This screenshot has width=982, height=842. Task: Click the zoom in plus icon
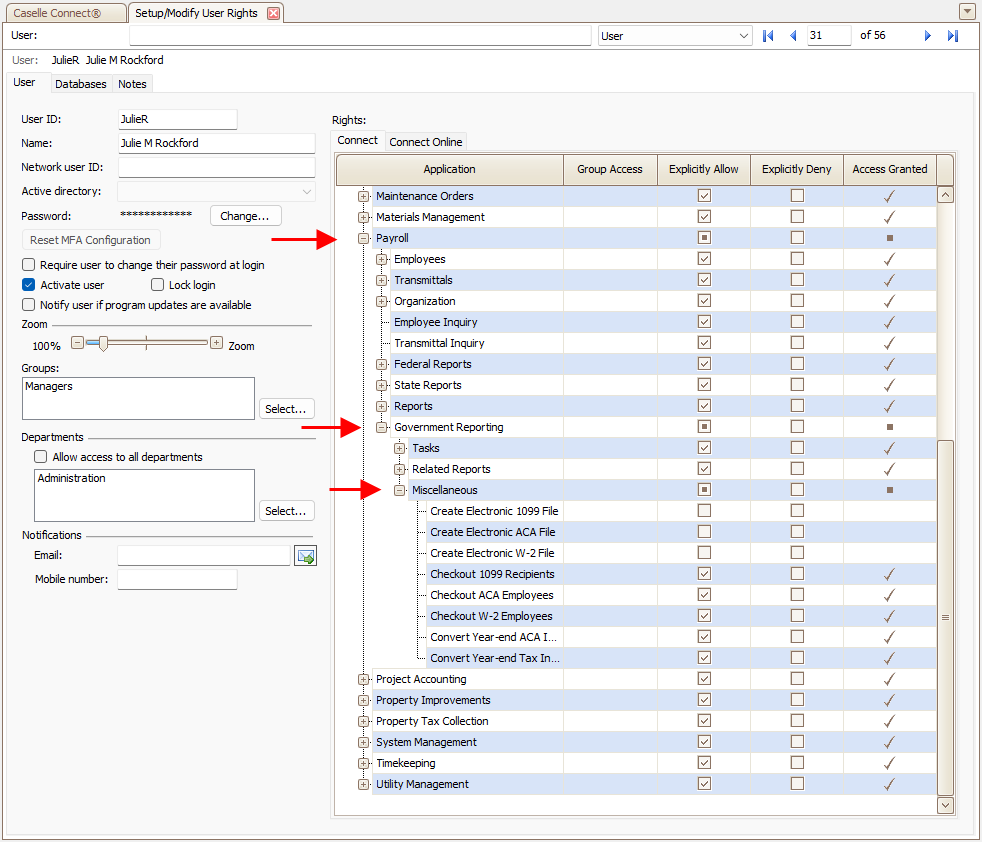tap(216, 343)
